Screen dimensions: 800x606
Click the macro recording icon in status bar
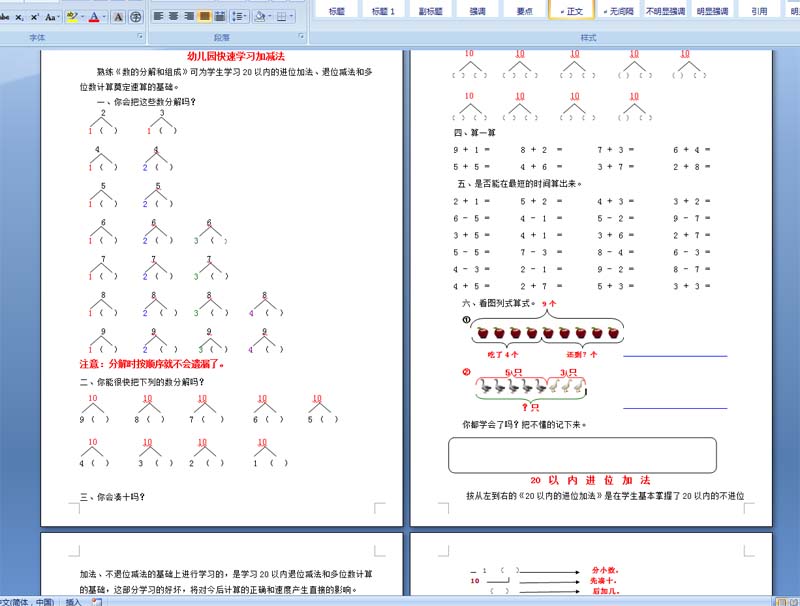96,602
